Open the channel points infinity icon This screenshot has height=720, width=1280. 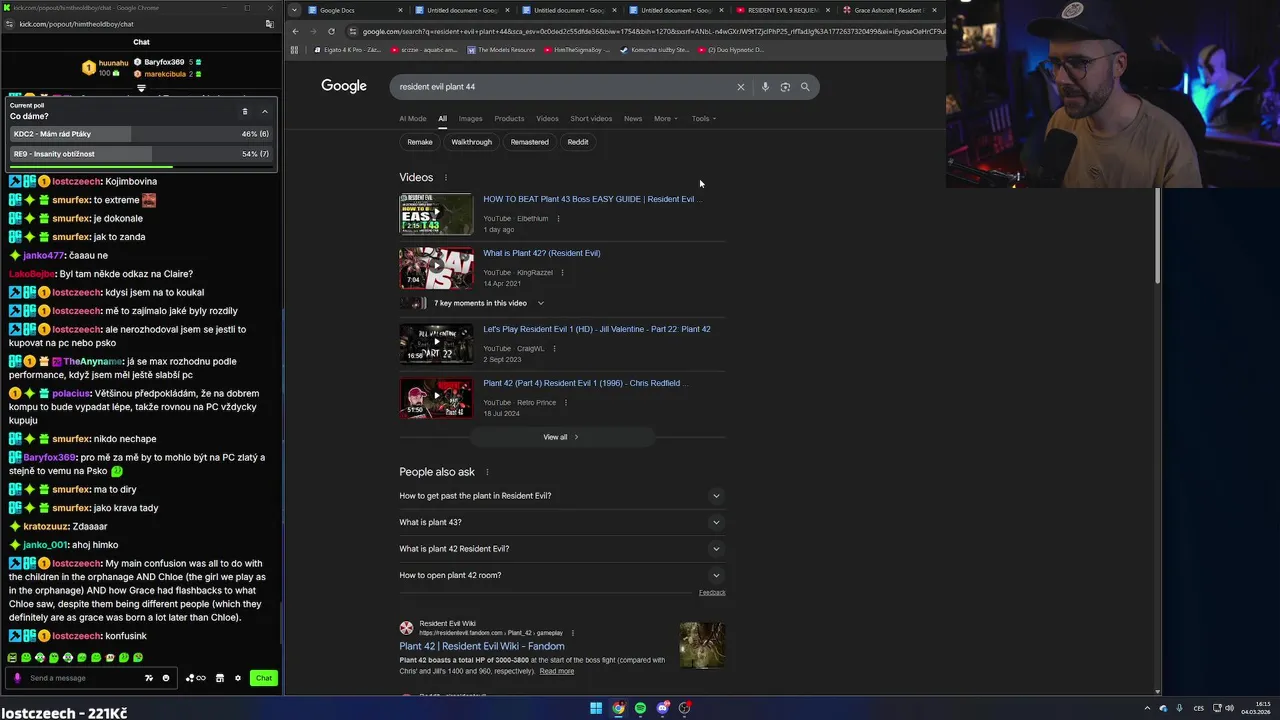click(x=196, y=678)
